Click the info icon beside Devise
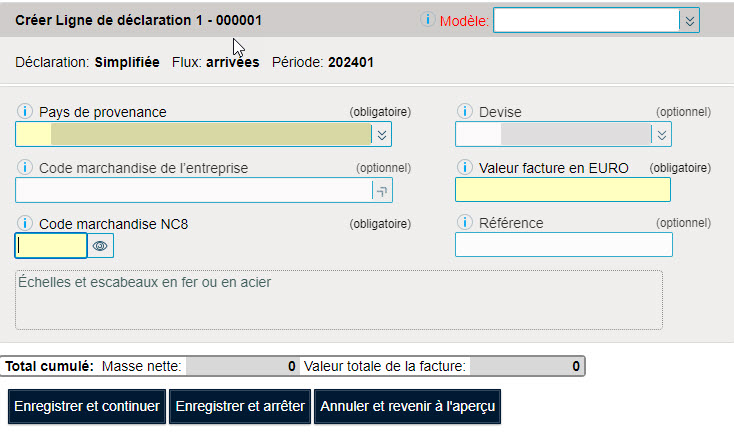 click(x=464, y=111)
